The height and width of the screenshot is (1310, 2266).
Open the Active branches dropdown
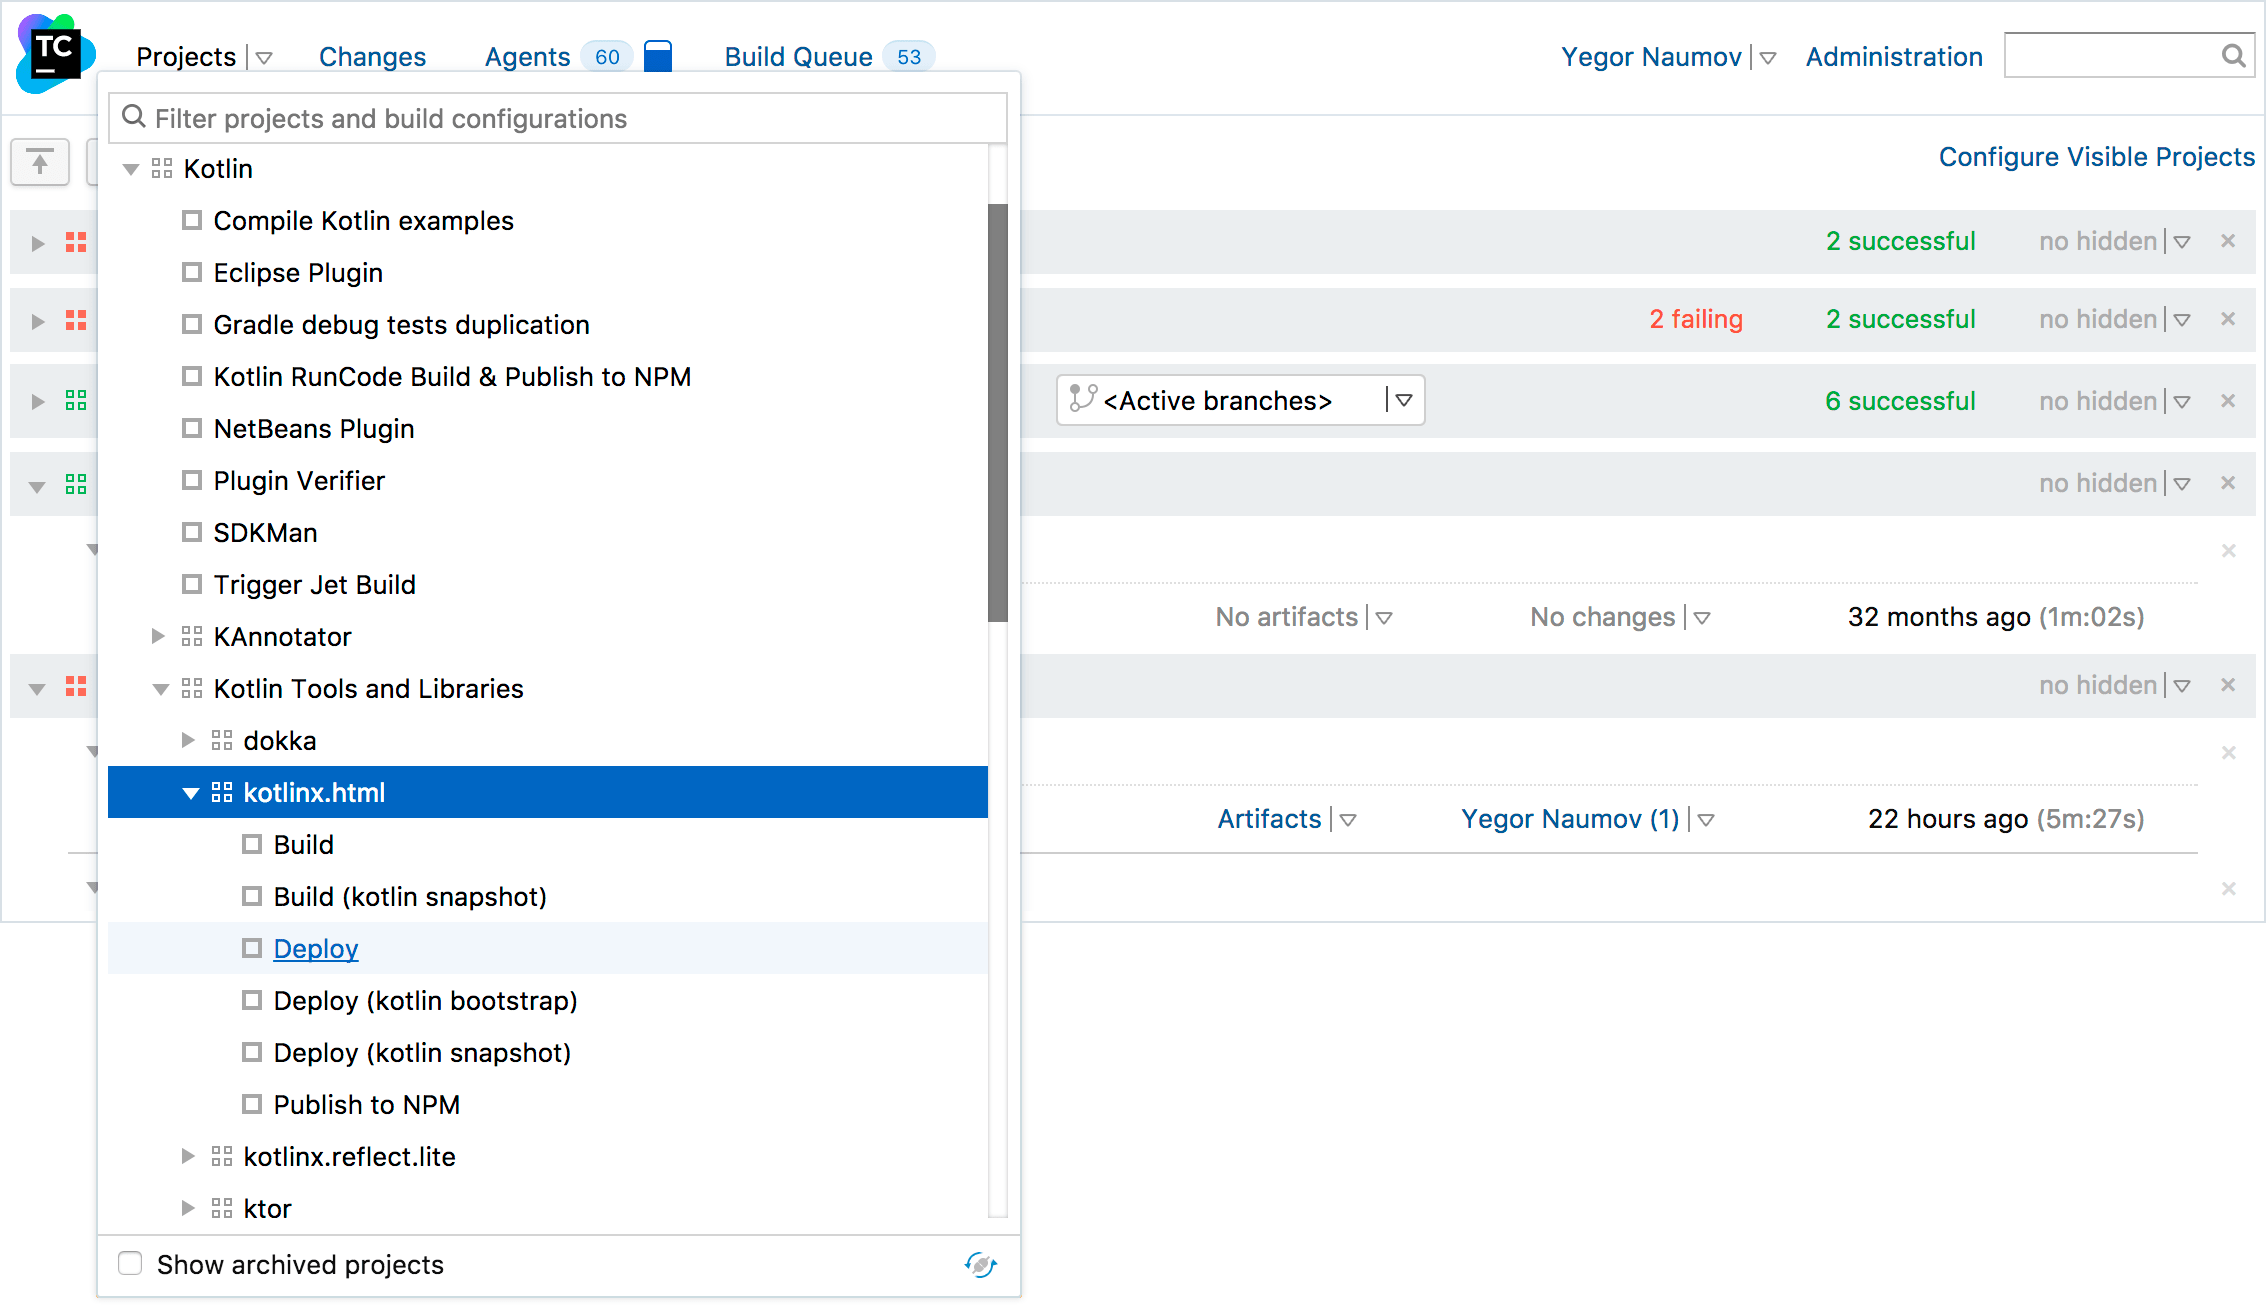tap(1405, 400)
